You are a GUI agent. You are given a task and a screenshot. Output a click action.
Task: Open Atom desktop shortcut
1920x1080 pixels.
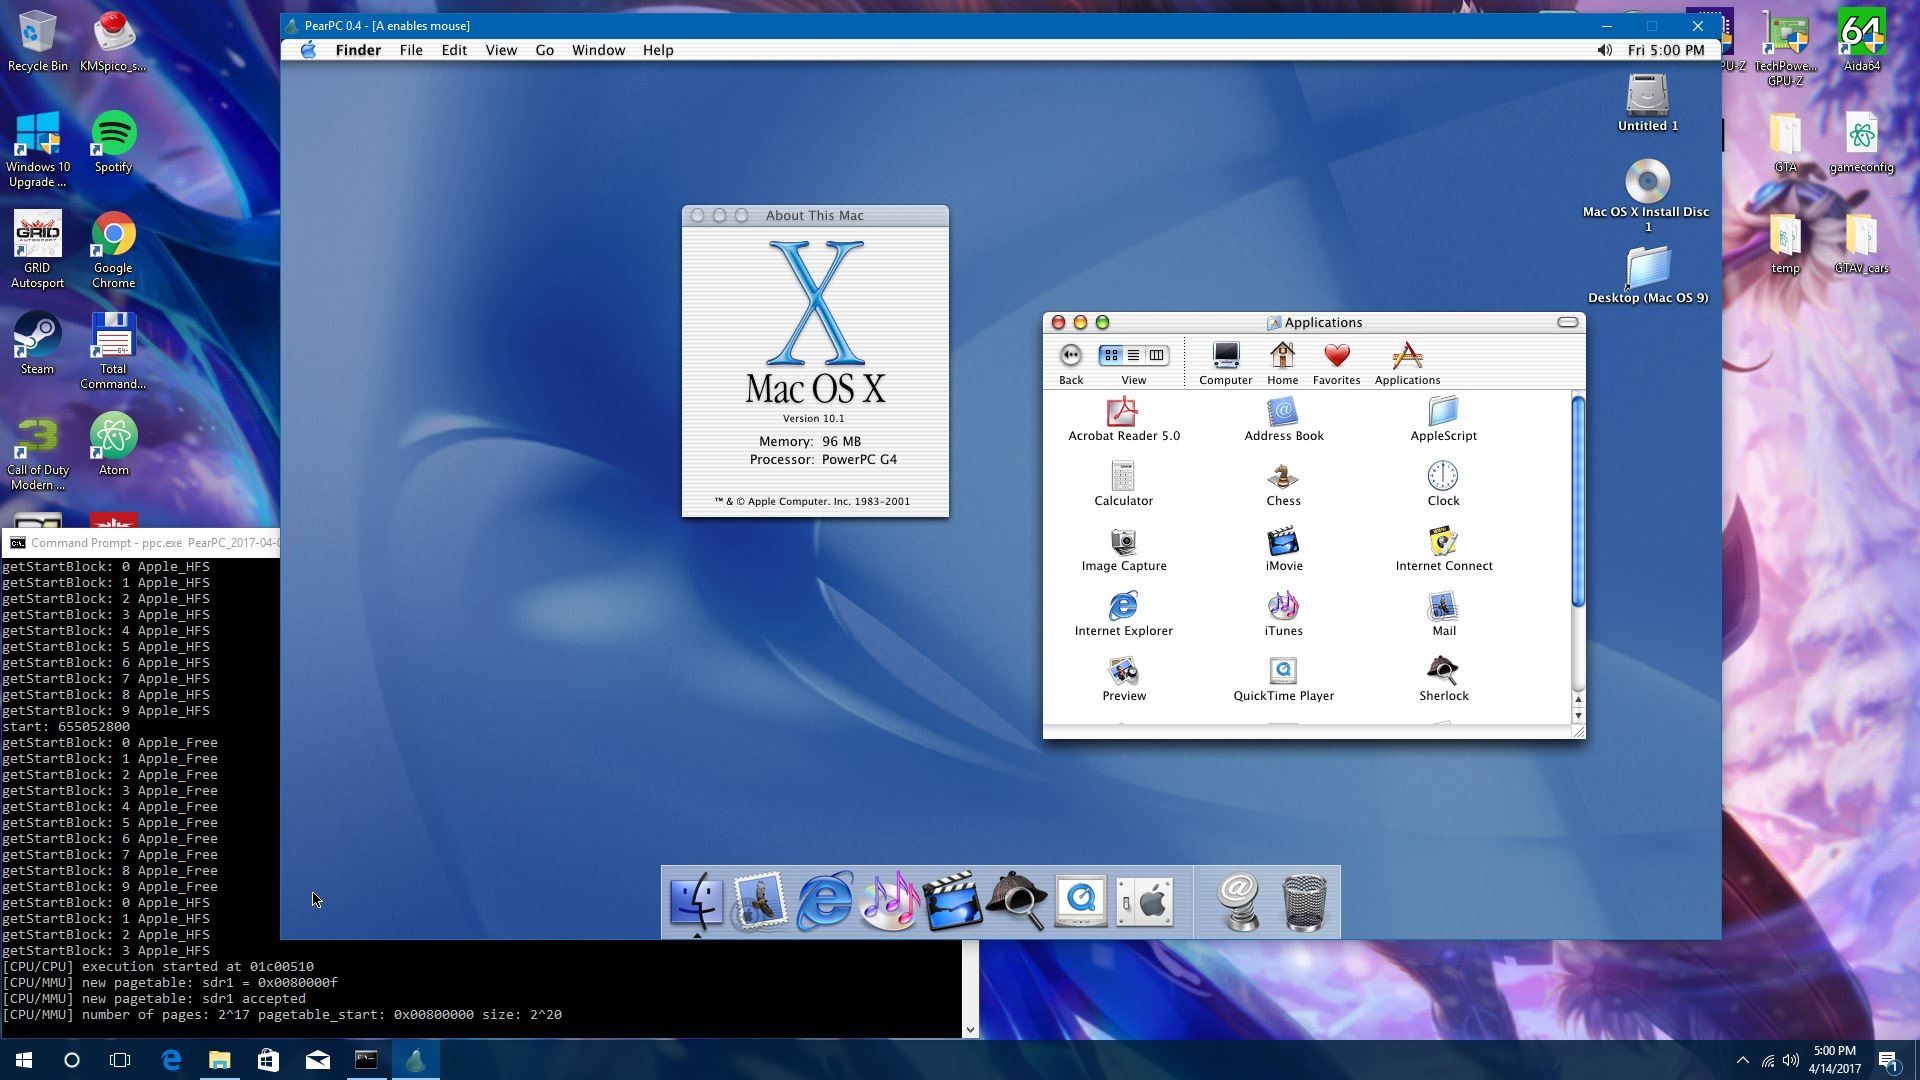click(x=113, y=444)
